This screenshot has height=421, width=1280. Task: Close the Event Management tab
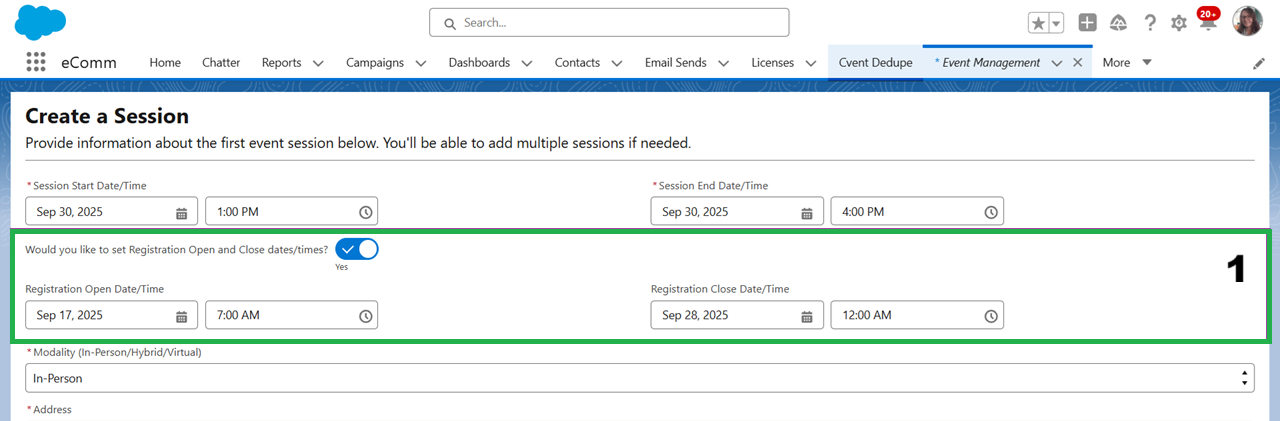click(x=1077, y=62)
